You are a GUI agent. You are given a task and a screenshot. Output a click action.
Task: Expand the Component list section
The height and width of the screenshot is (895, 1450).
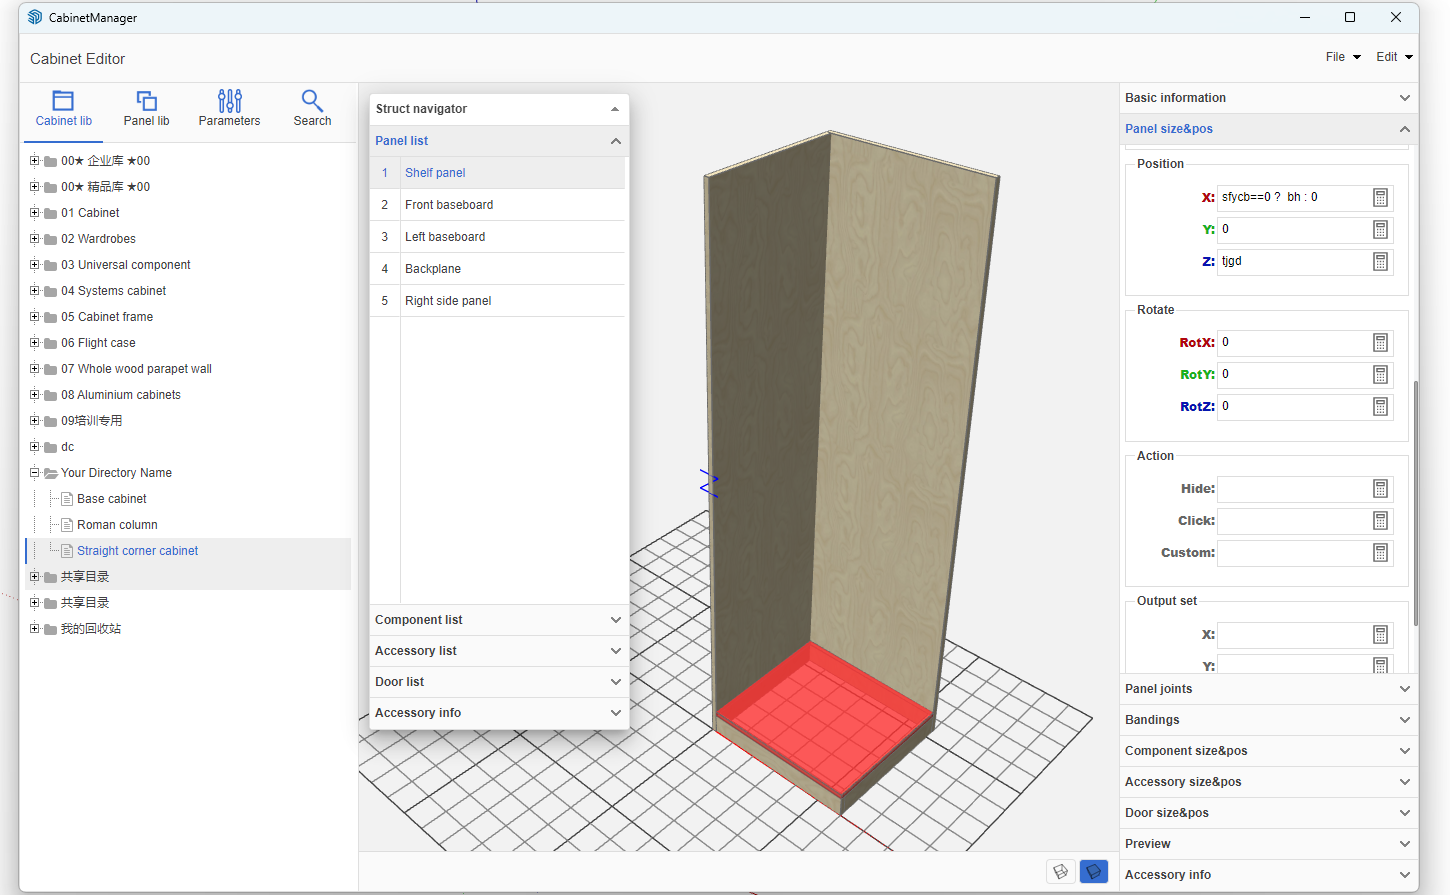pyautogui.click(x=498, y=620)
